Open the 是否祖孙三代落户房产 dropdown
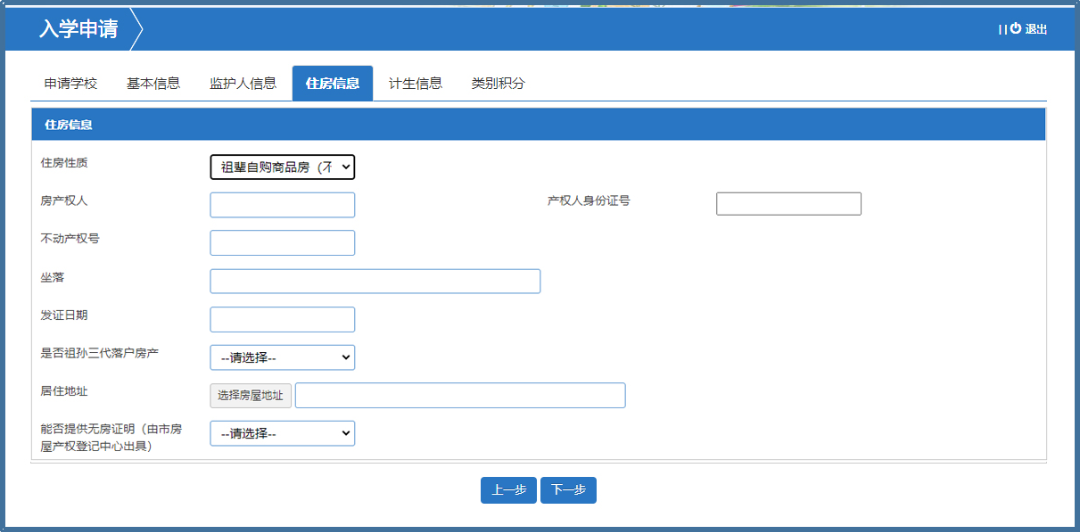This screenshot has width=1080, height=532. coord(282,357)
